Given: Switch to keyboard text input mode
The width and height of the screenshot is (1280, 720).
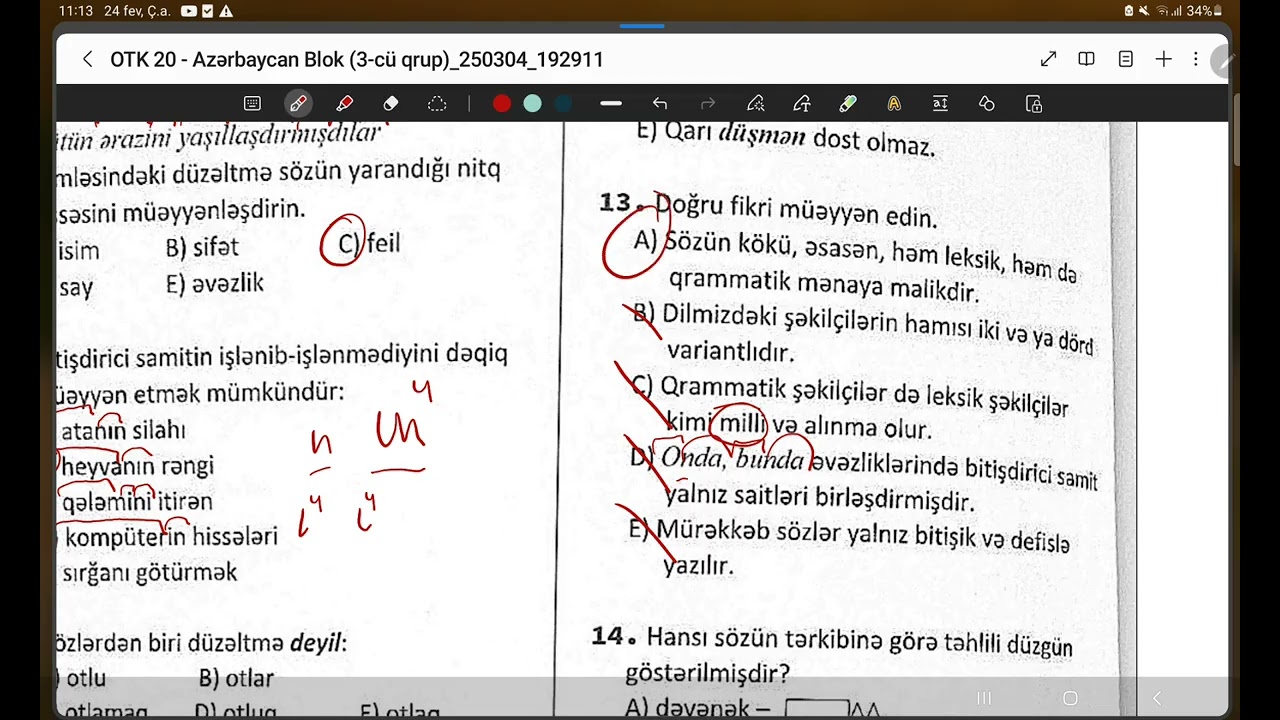Looking at the screenshot, I should coord(252,103).
